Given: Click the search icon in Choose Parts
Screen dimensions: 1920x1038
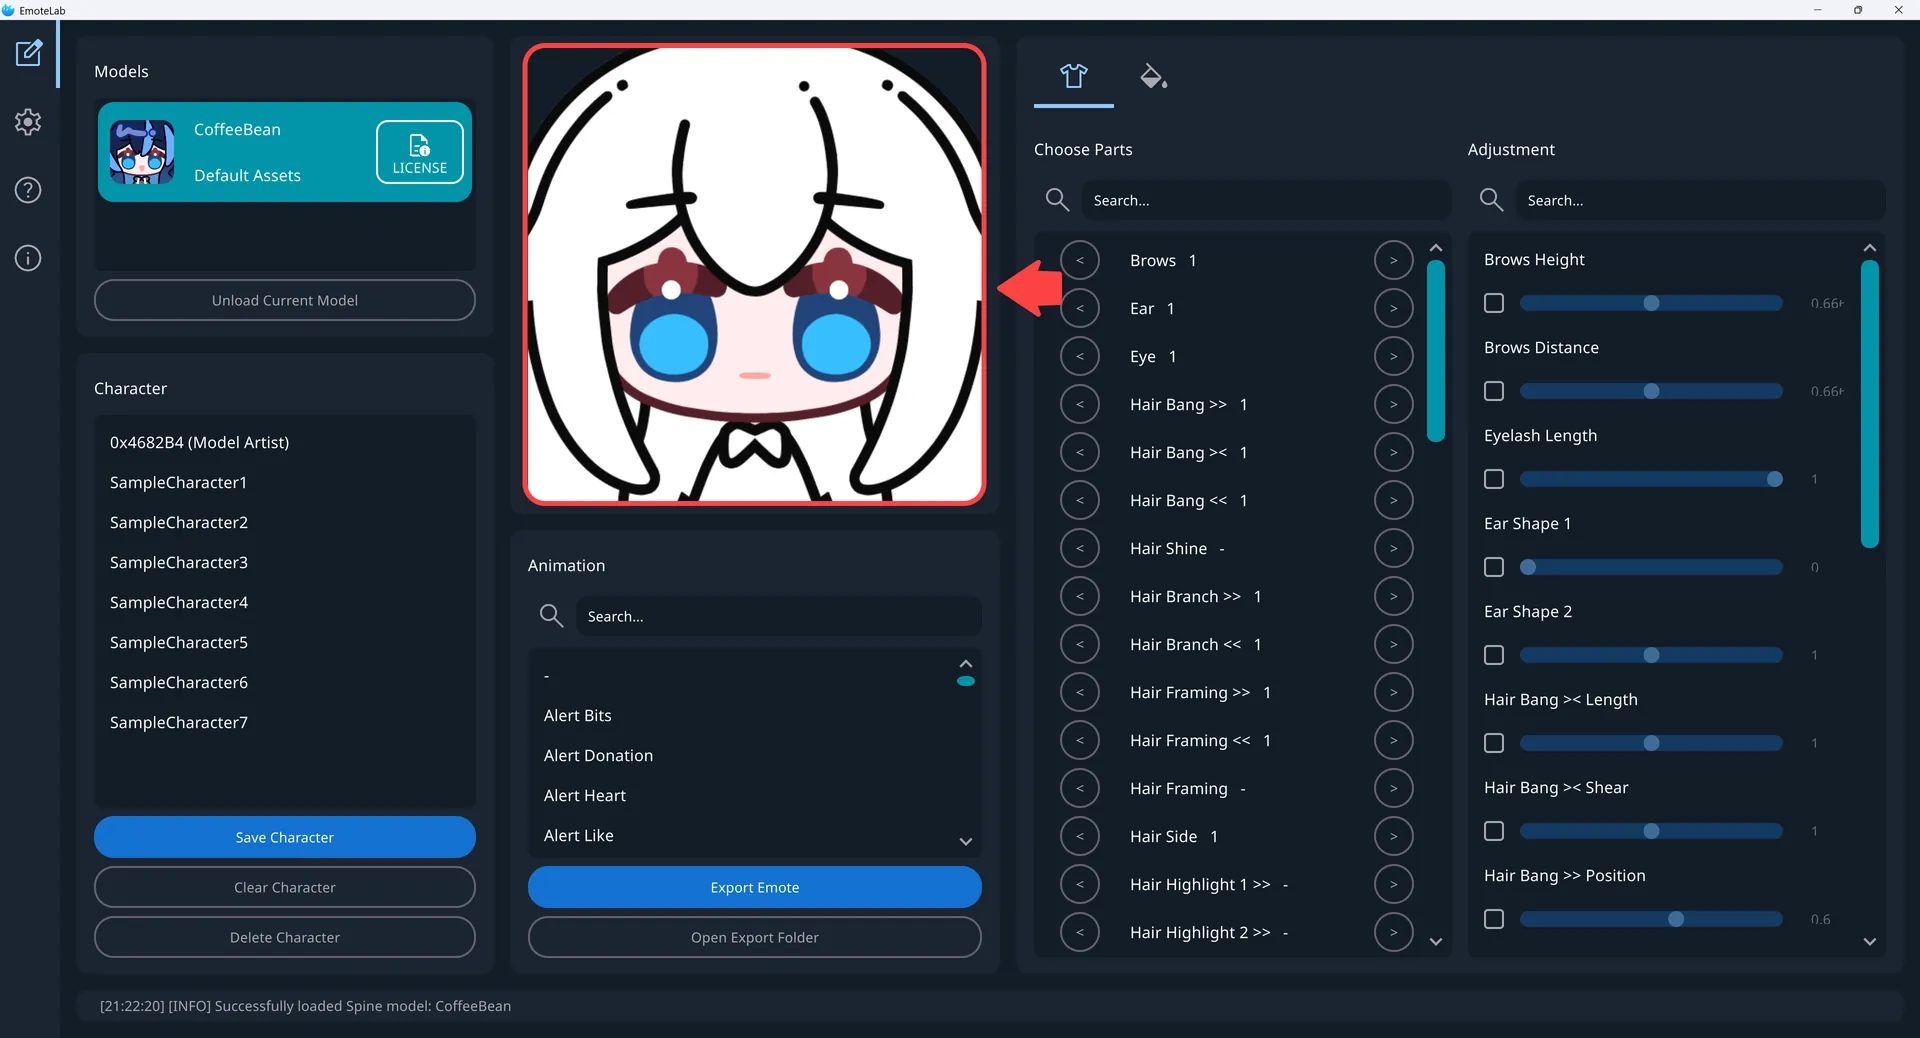Looking at the screenshot, I should click(x=1057, y=200).
